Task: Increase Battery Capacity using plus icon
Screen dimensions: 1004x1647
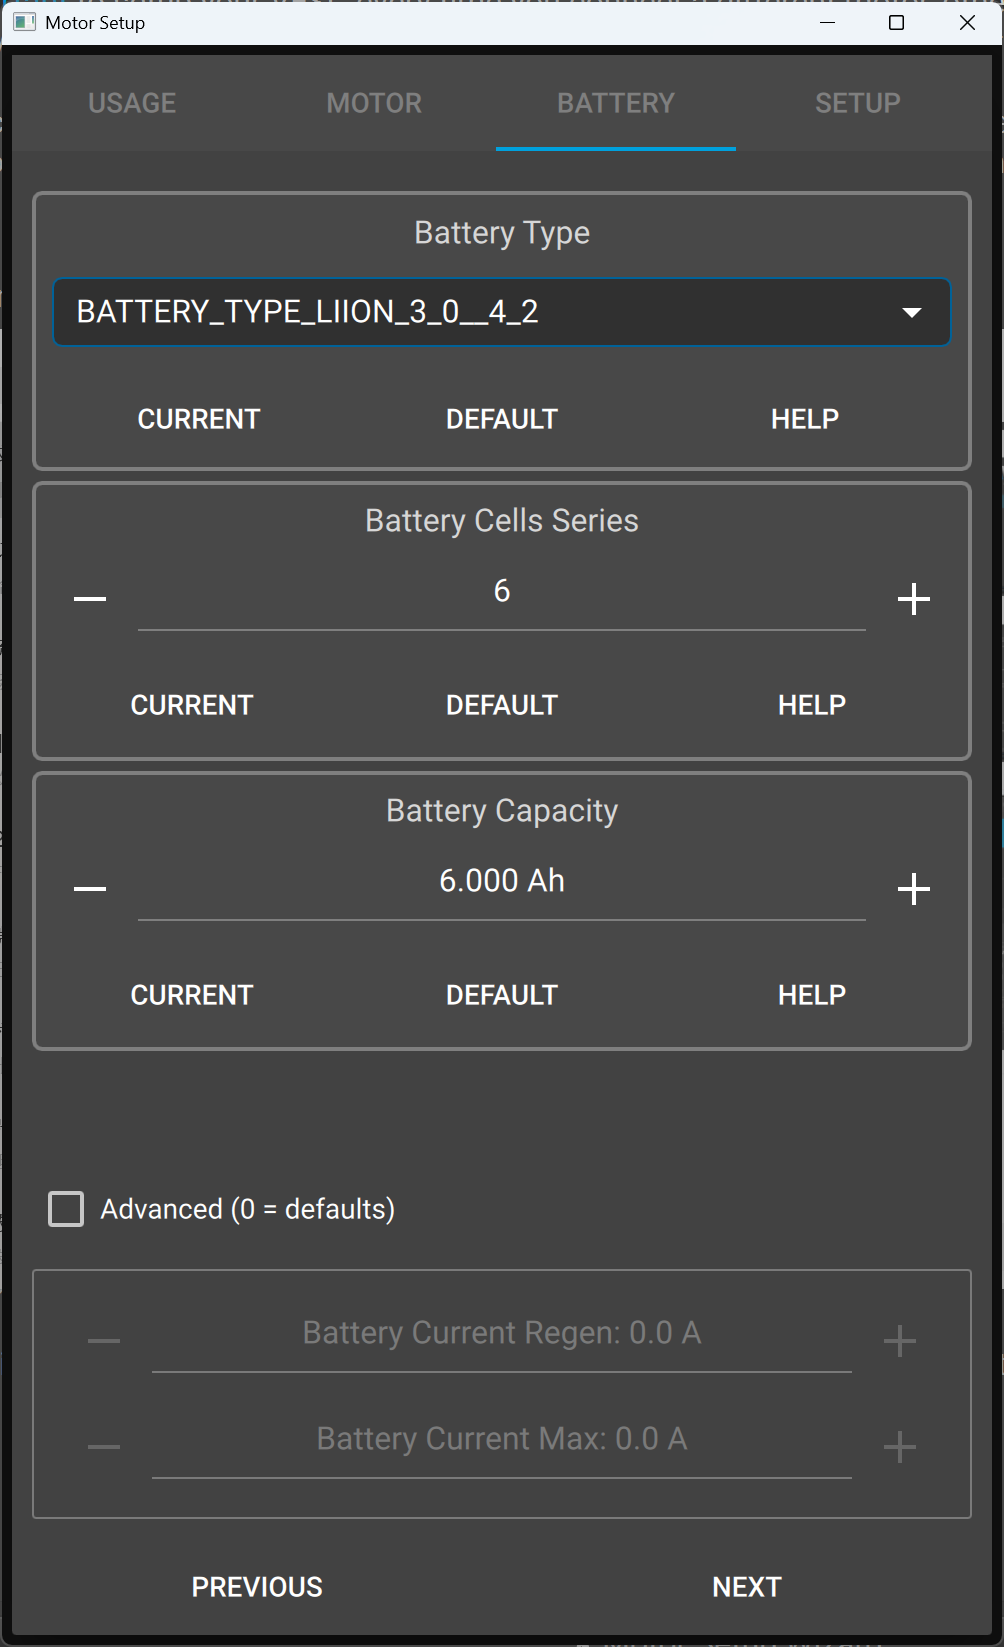Action: [914, 889]
